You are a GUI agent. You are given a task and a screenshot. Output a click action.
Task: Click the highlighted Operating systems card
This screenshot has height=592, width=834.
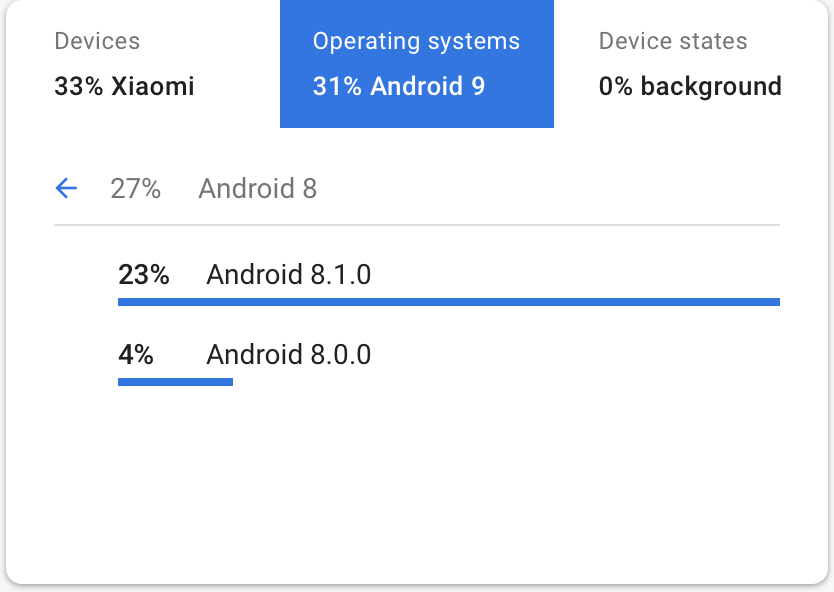pos(416,64)
